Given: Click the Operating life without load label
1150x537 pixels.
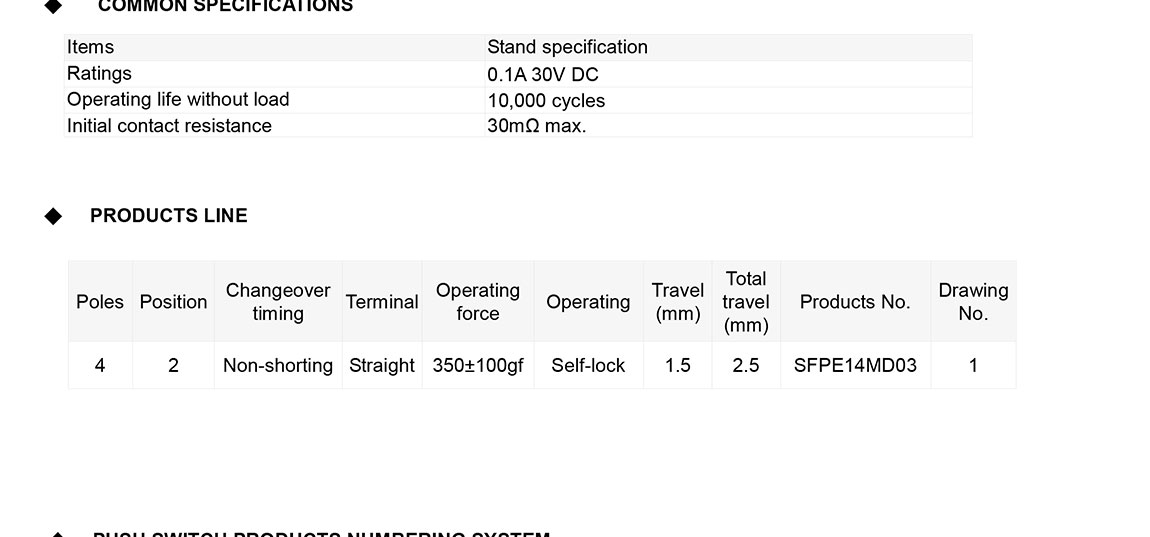Looking at the screenshot, I should [x=178, y=100].
